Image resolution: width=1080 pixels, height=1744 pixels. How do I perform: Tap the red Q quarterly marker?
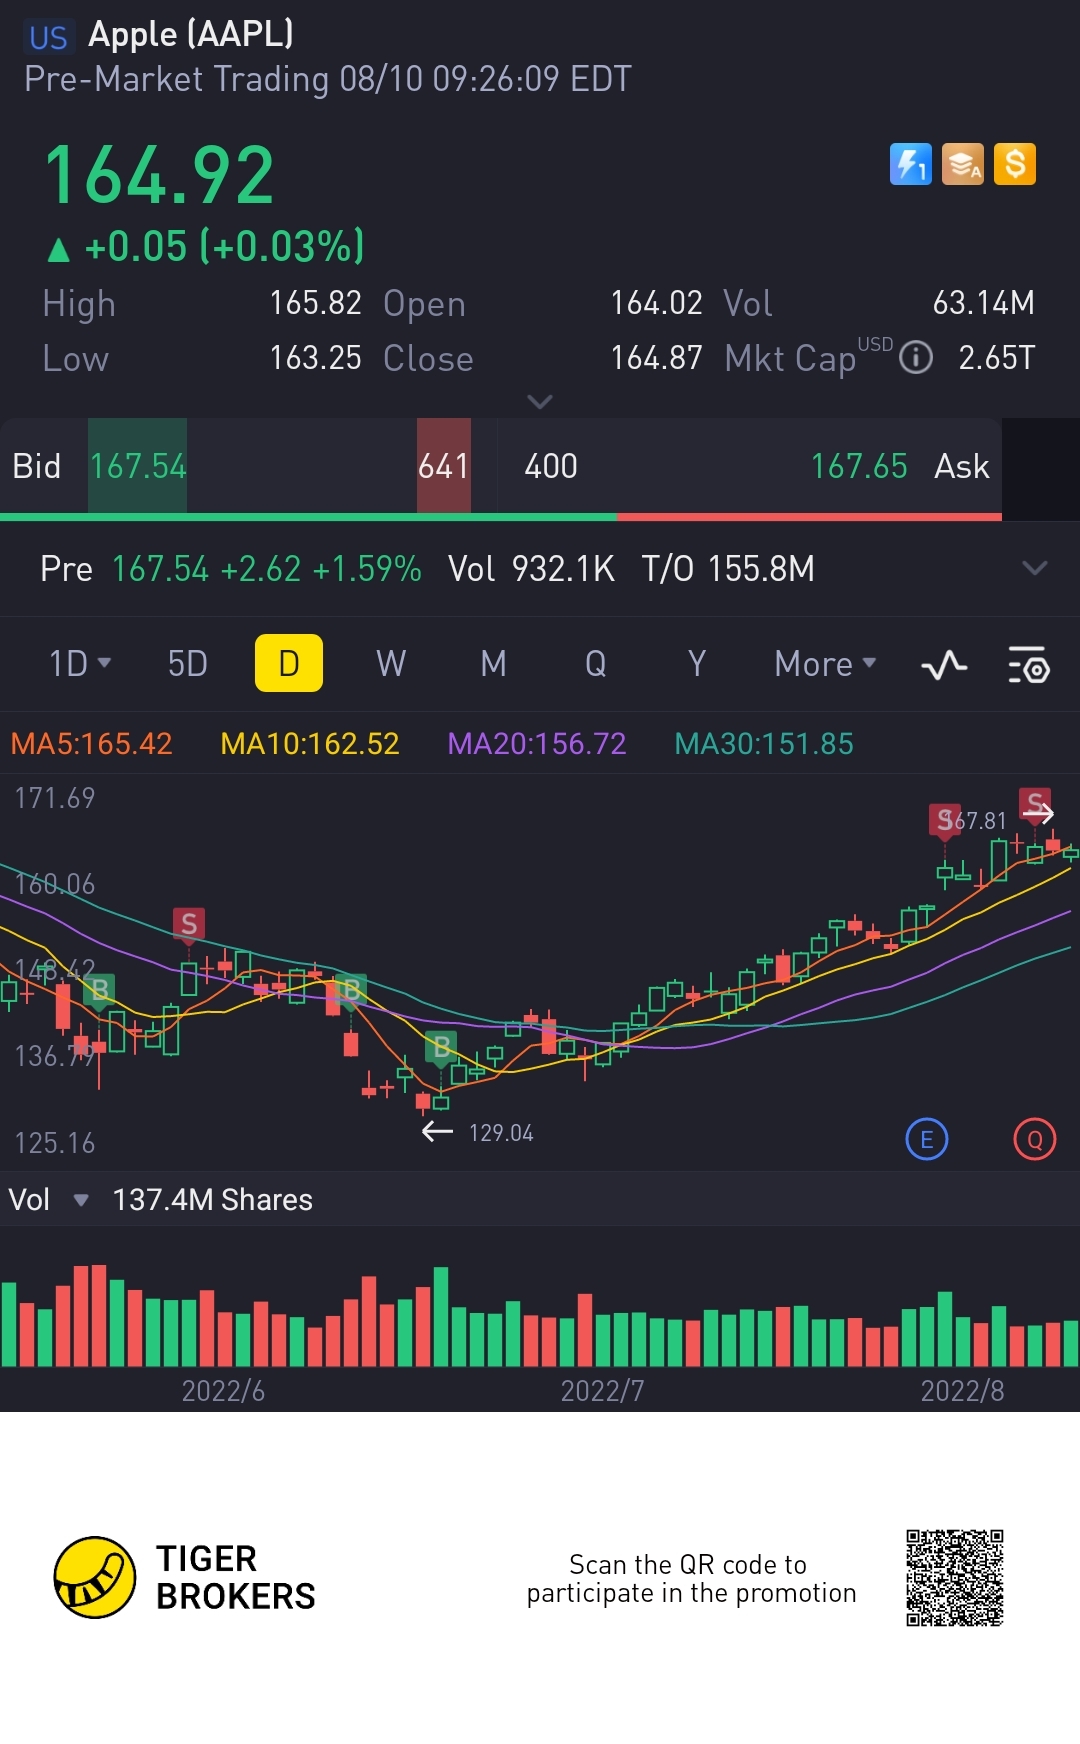1034,1139
